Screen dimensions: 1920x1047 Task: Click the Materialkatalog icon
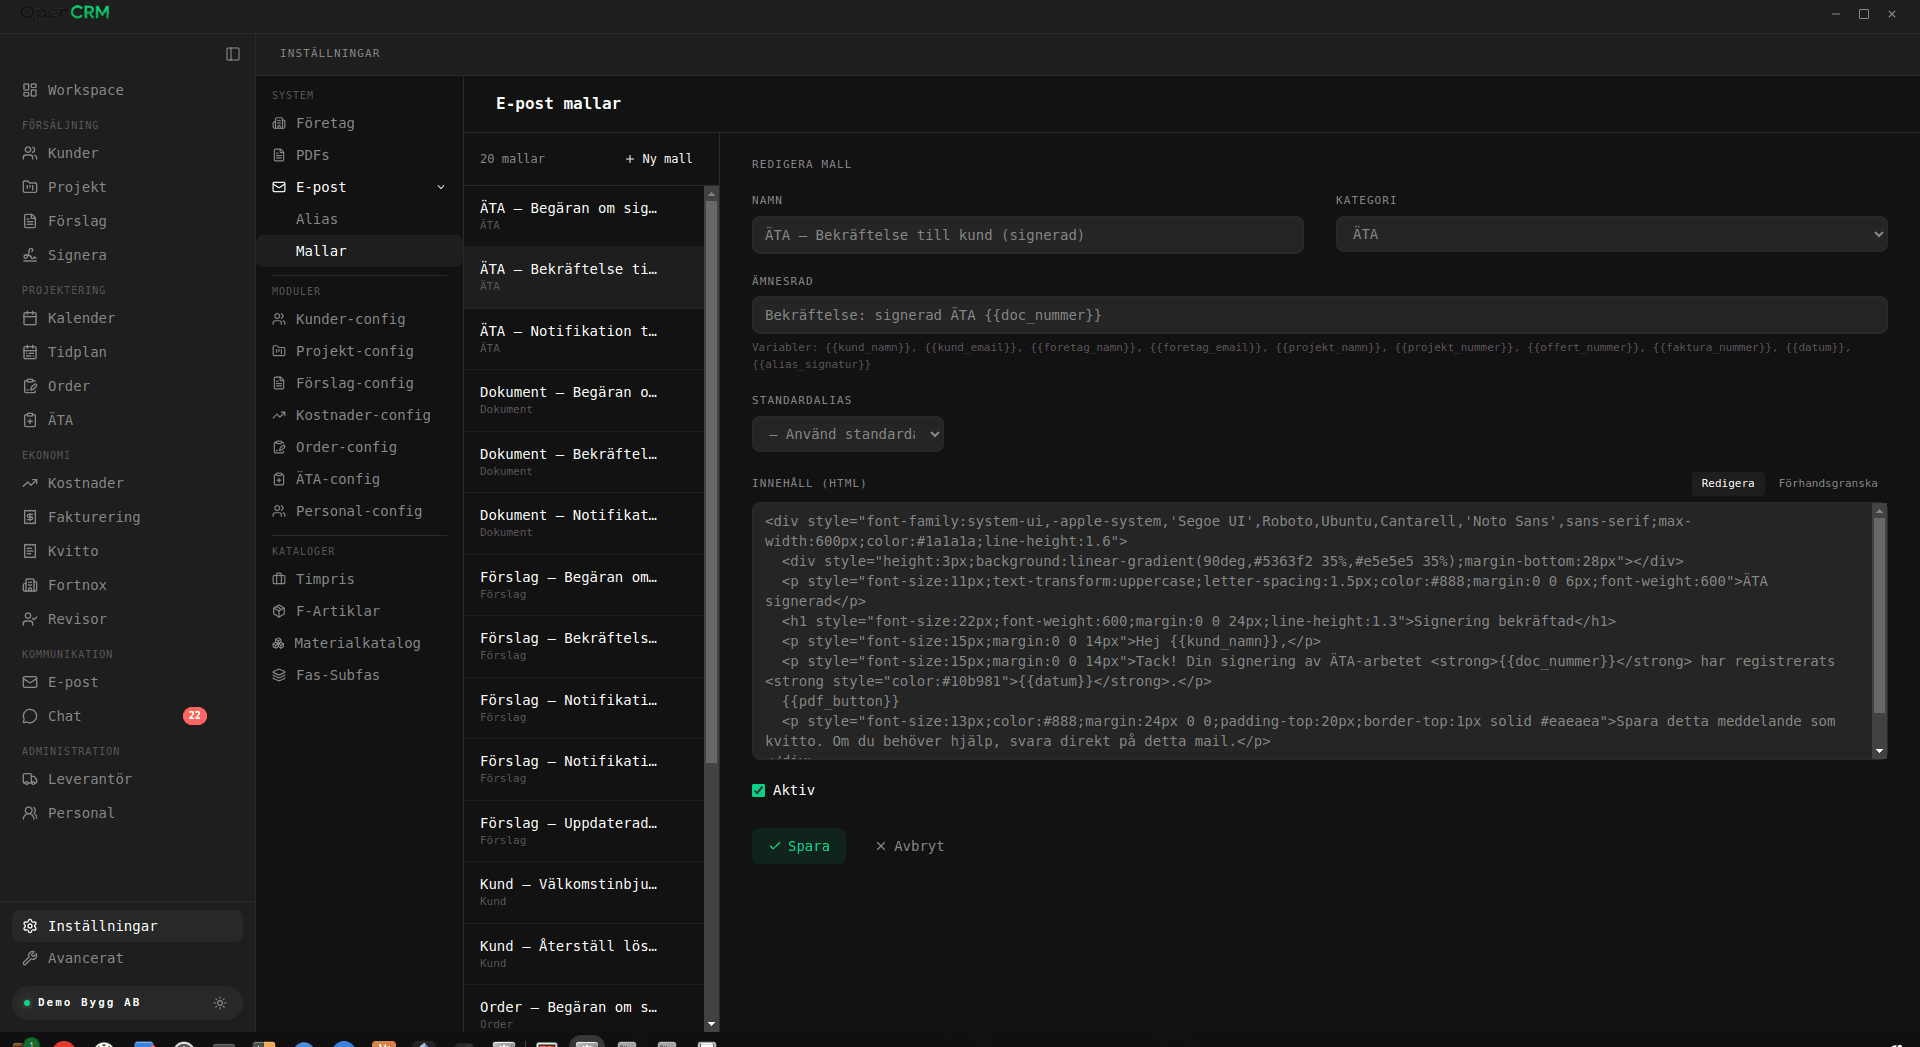click(x=279, y=643)
